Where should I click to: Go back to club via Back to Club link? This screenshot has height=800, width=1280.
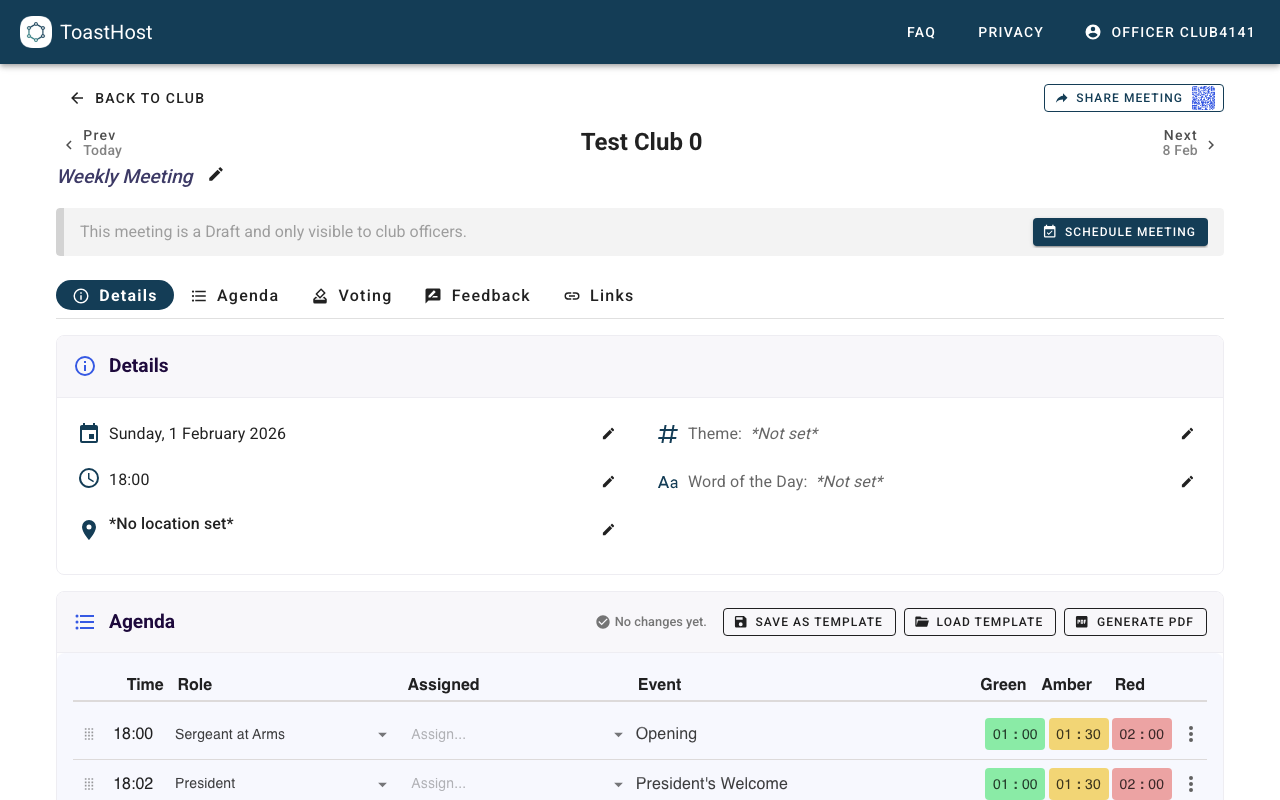click(137, 98)
